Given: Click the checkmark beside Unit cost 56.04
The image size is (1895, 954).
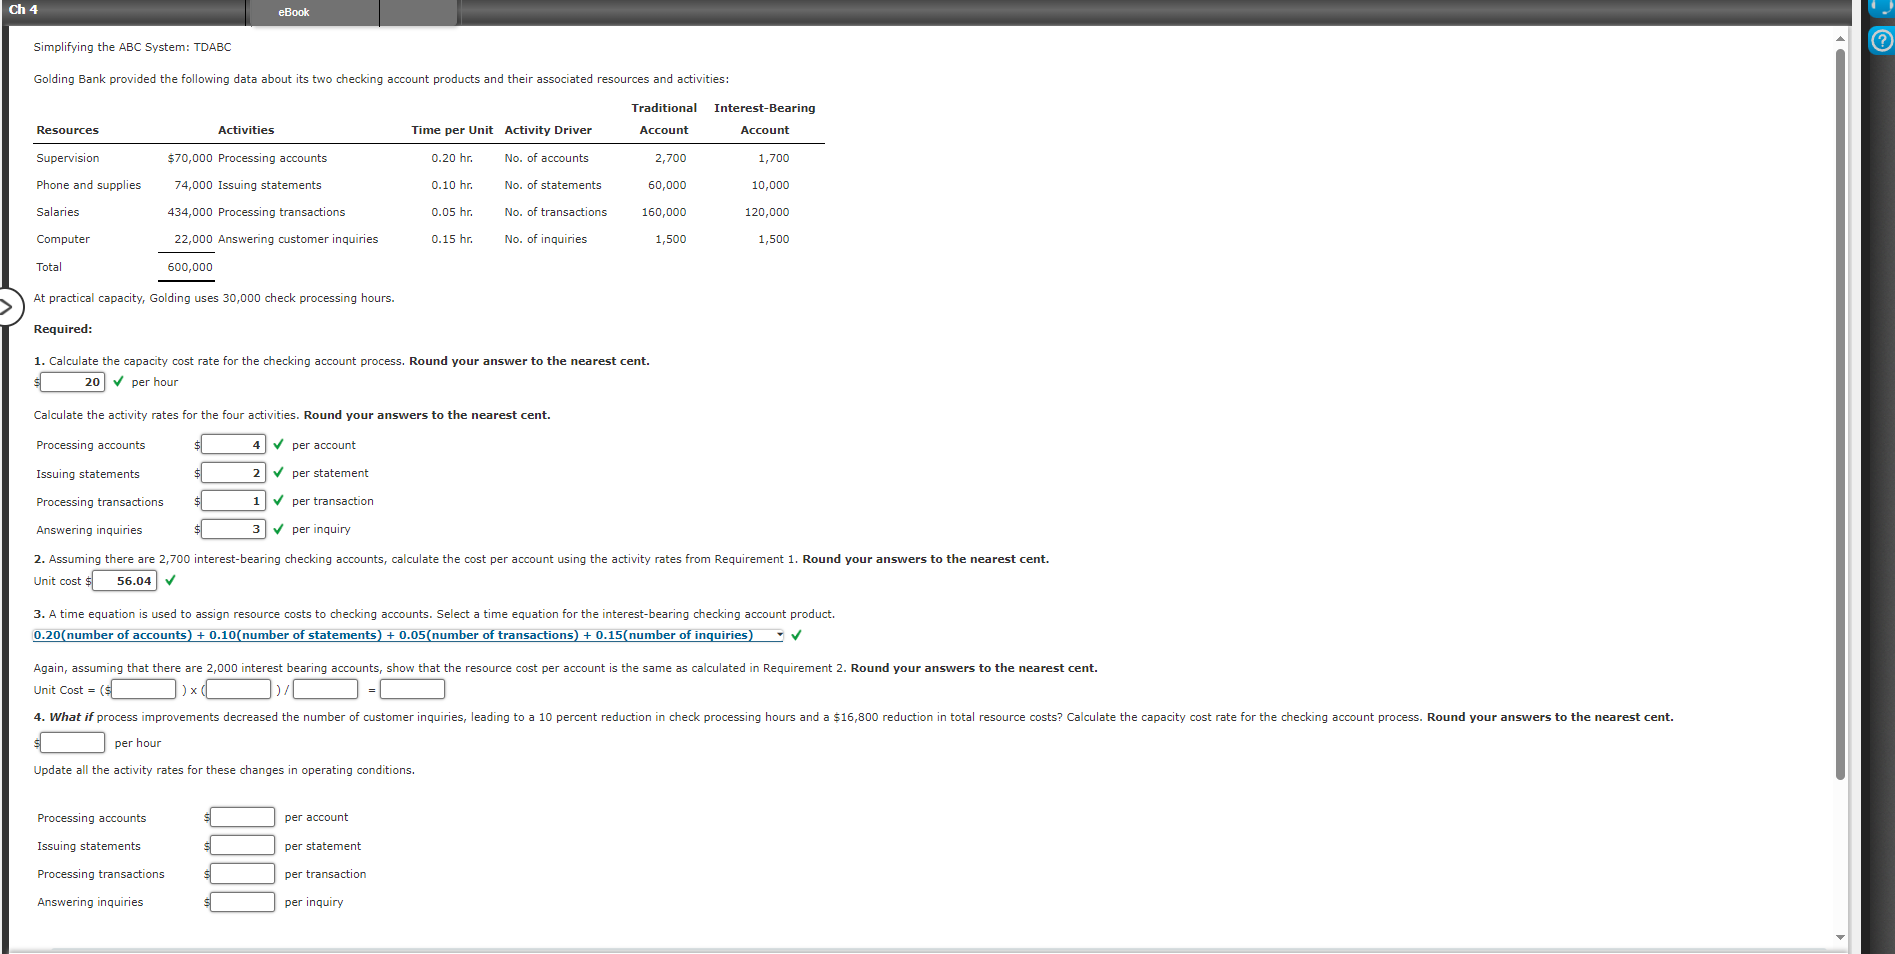Looking at the screenshot, I should click(x=170, y=579).
